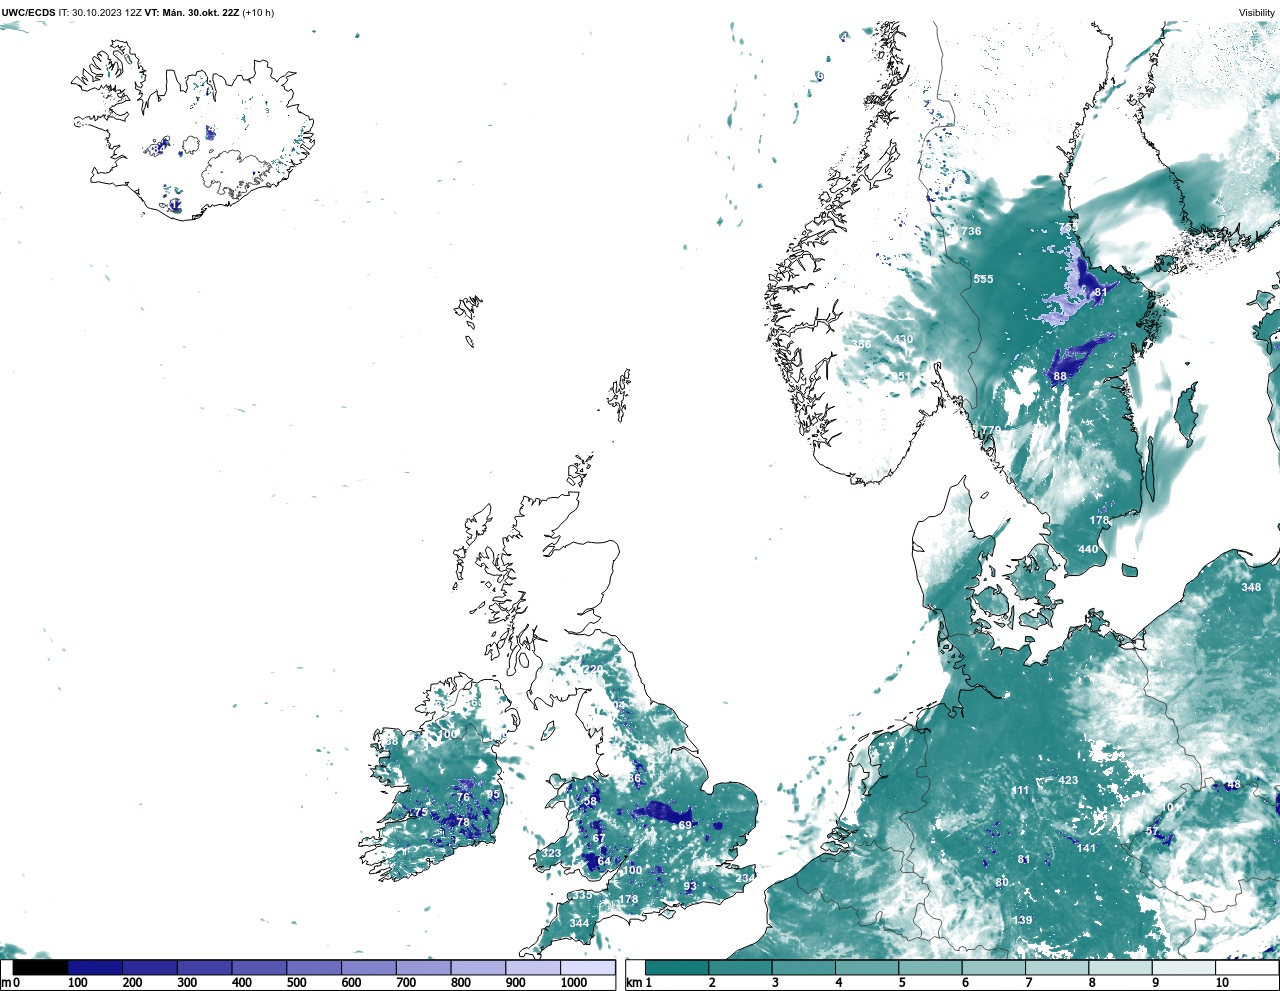Click the 57 value on the blue patch
1280x991 pixels.
pyautogui.click(x=1152, y=832)
